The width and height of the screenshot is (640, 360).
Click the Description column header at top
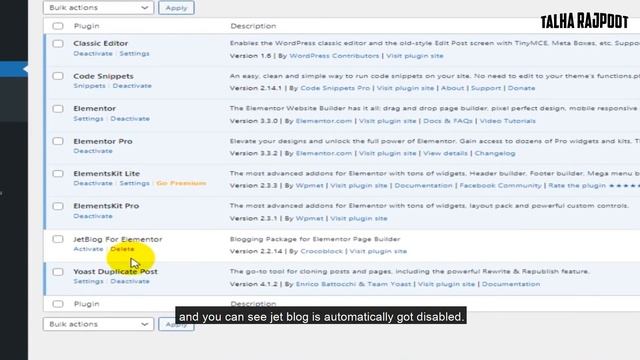pos(253,26)
